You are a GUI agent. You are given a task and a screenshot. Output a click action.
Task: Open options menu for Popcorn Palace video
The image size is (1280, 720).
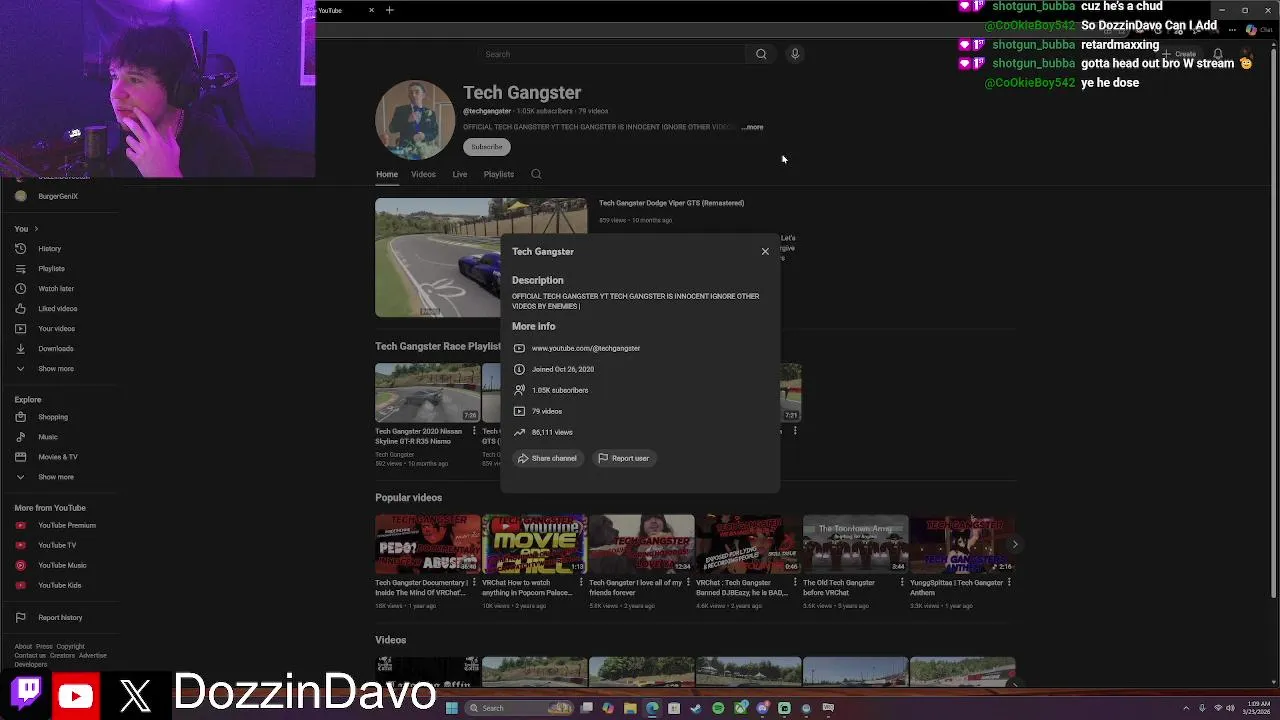click(581, 582)
